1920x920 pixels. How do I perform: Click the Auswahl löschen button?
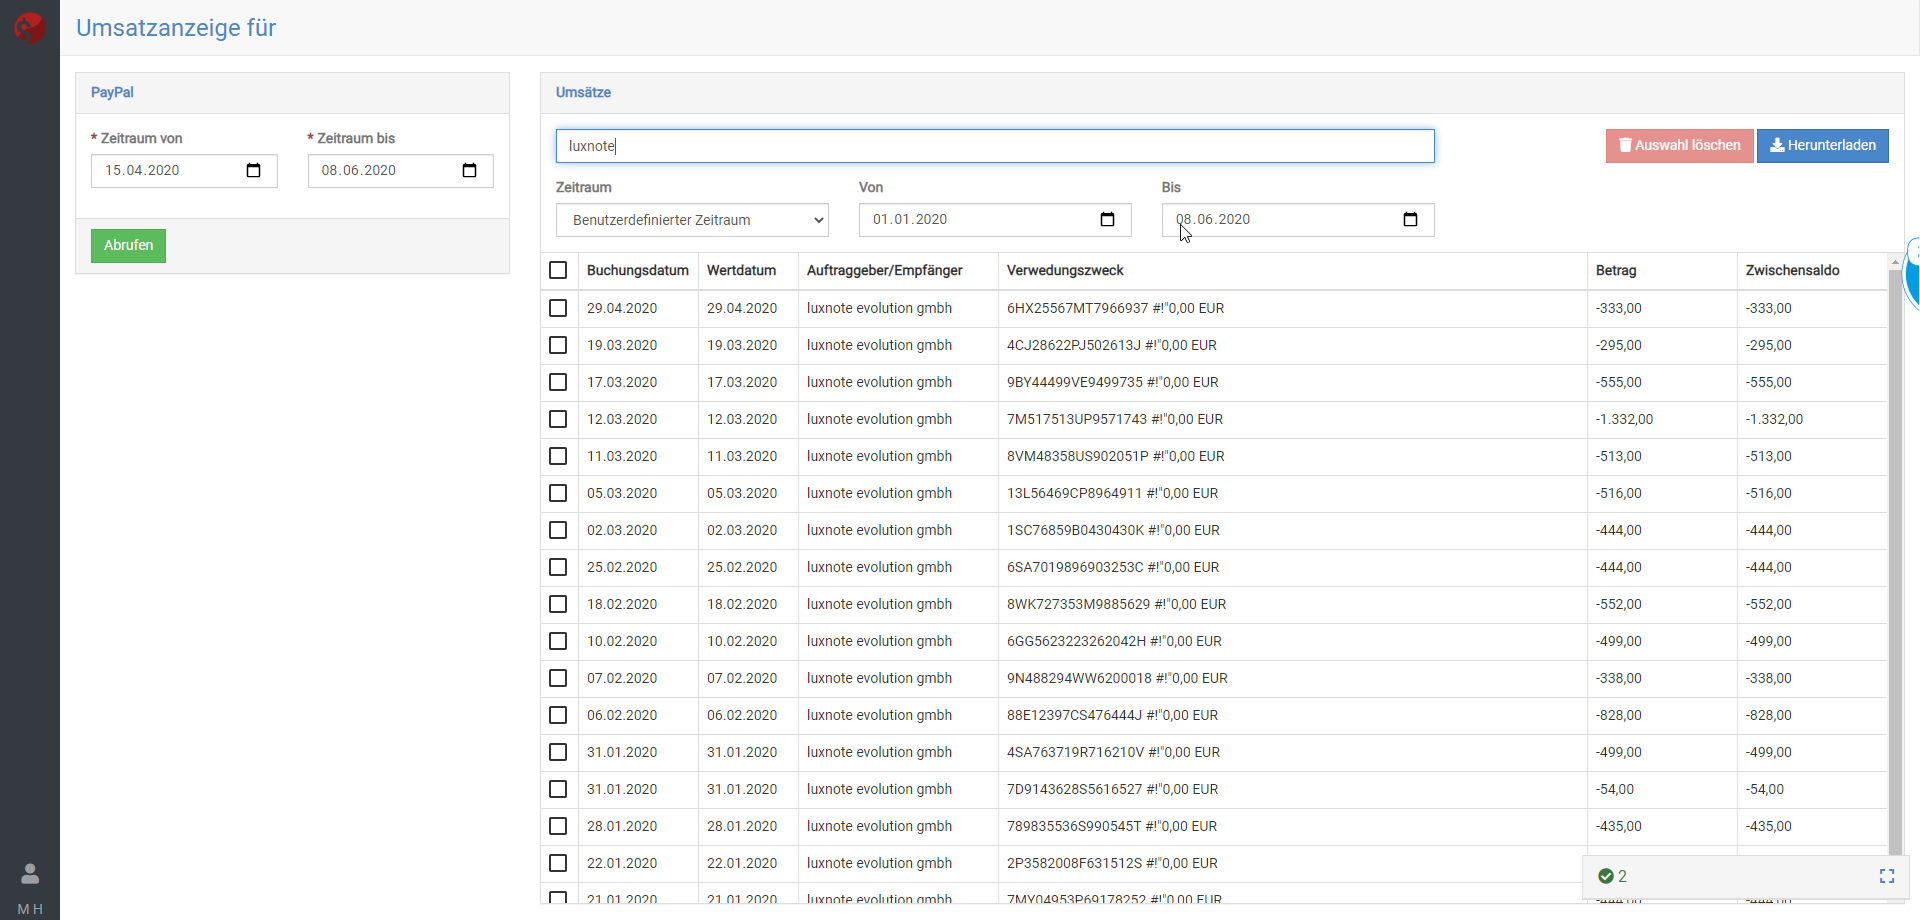1679,145
